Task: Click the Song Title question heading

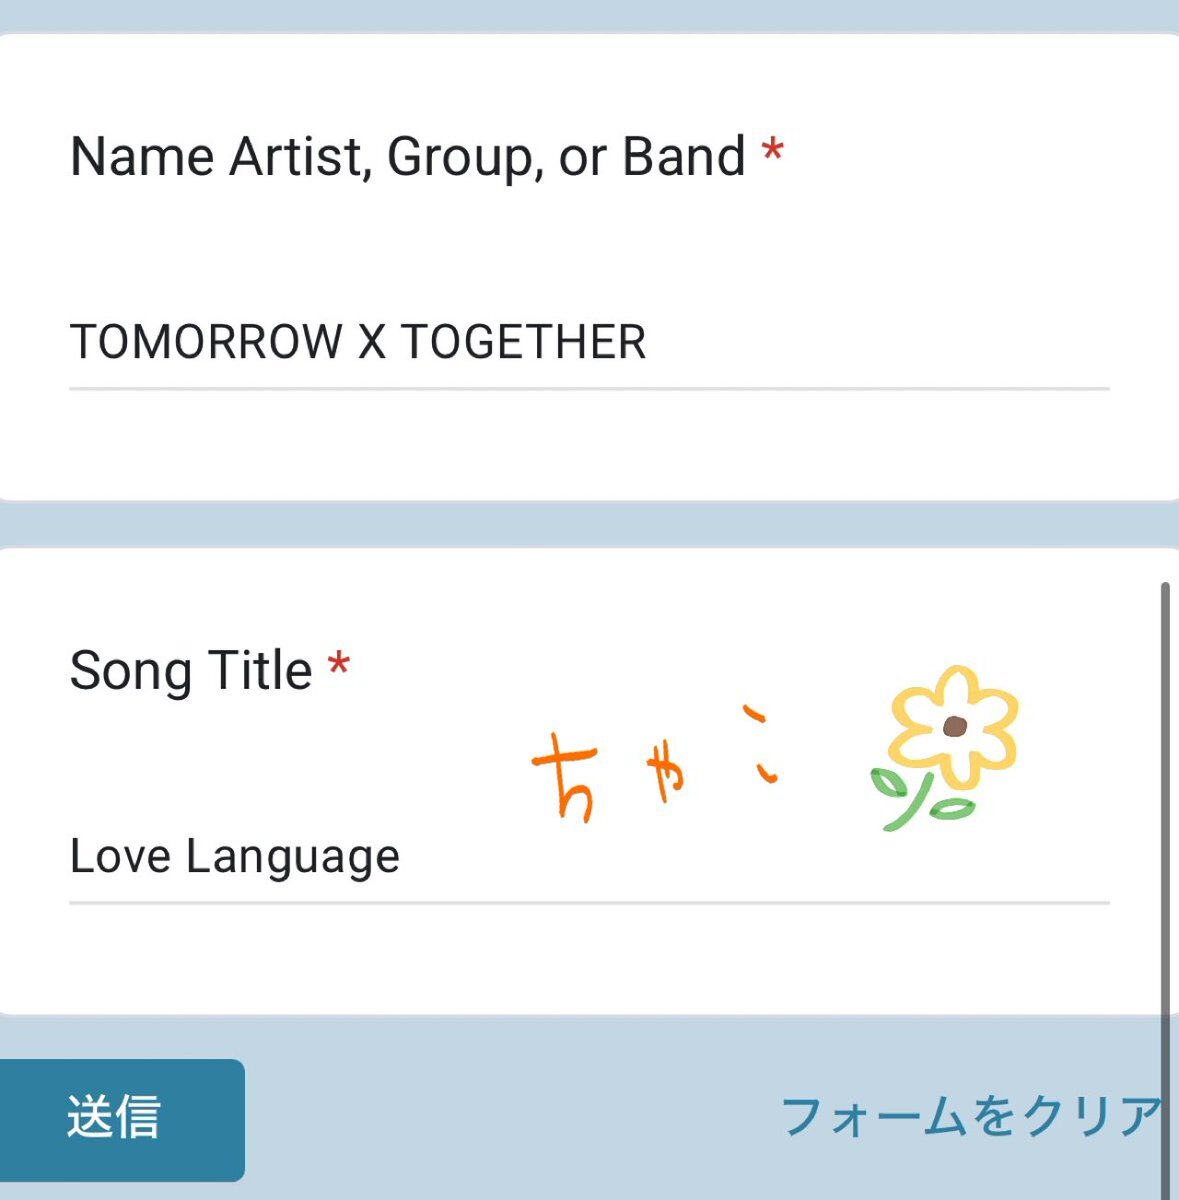Action: 191,670
